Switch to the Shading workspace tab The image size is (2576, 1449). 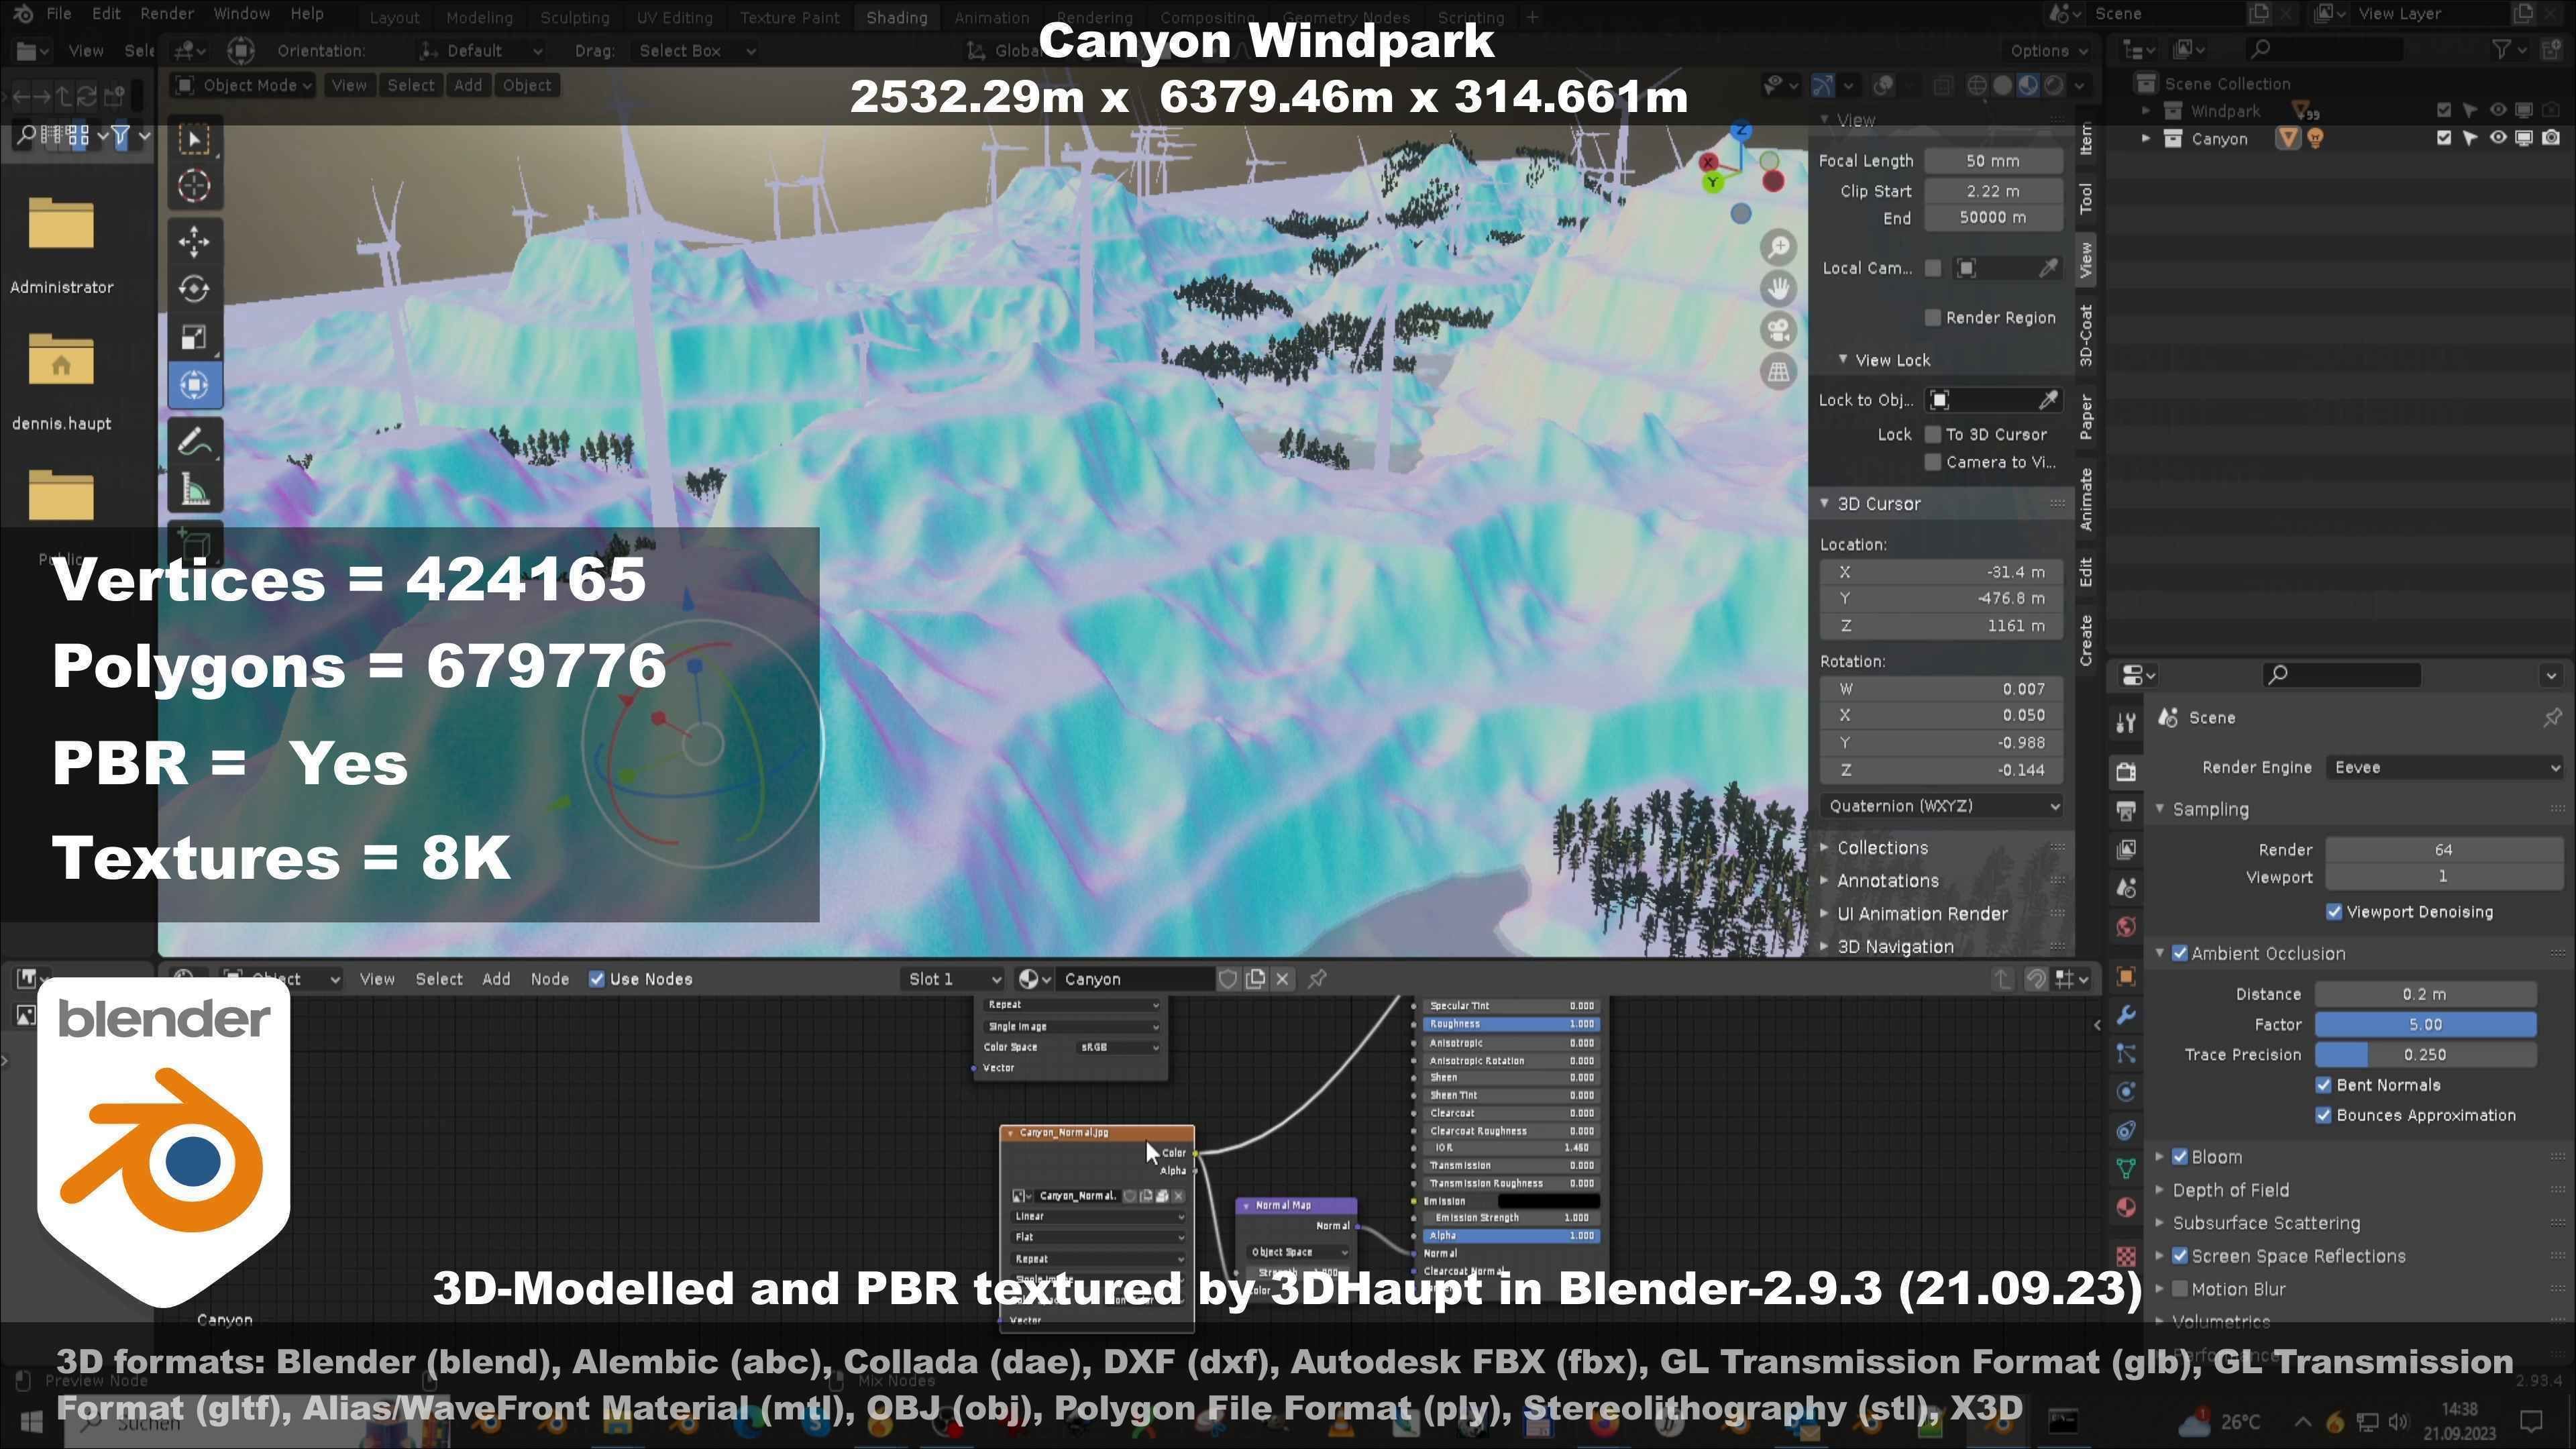tap(896, 17)
